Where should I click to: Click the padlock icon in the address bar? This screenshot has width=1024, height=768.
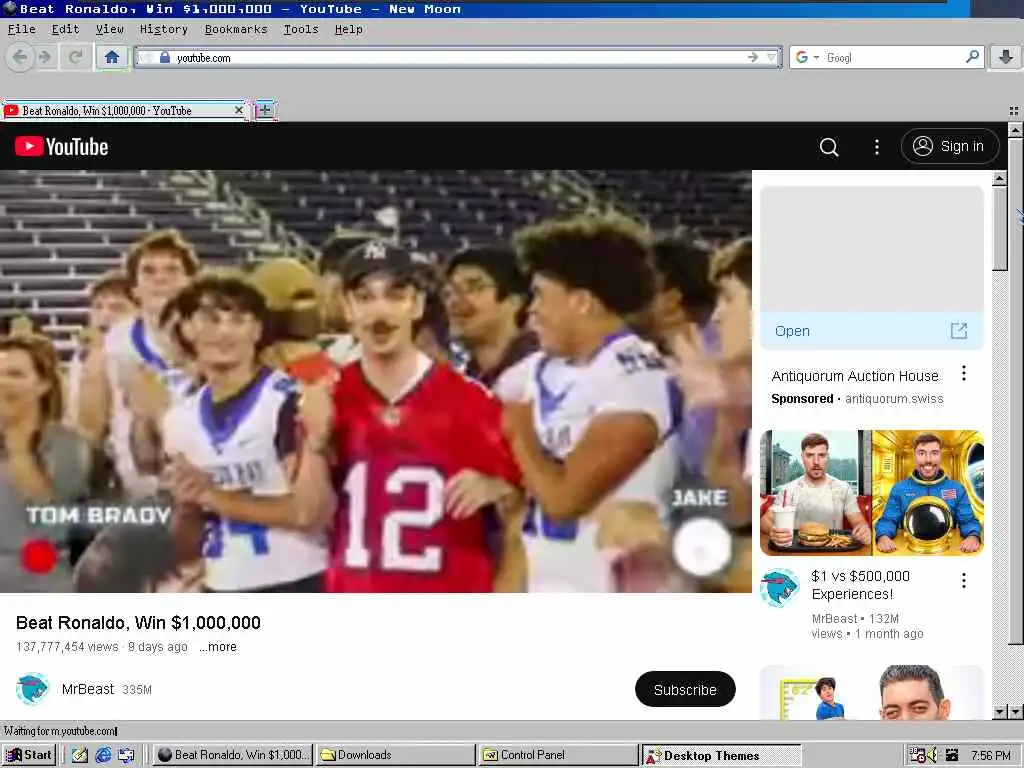coord(165,57)
